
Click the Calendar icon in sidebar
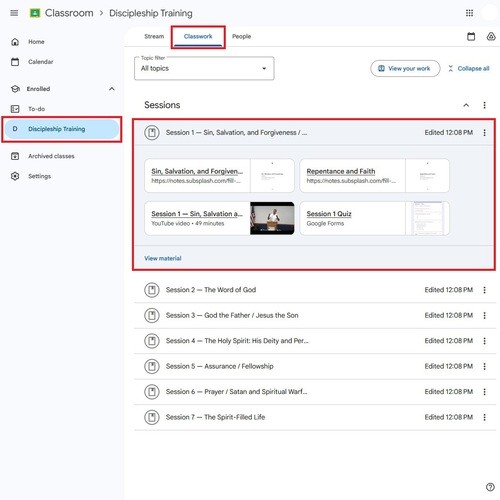click(15, 62)
